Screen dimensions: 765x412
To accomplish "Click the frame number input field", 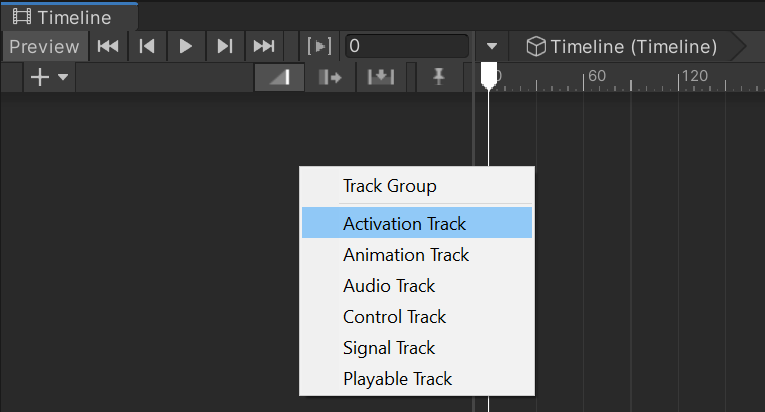I will [405, 46].
